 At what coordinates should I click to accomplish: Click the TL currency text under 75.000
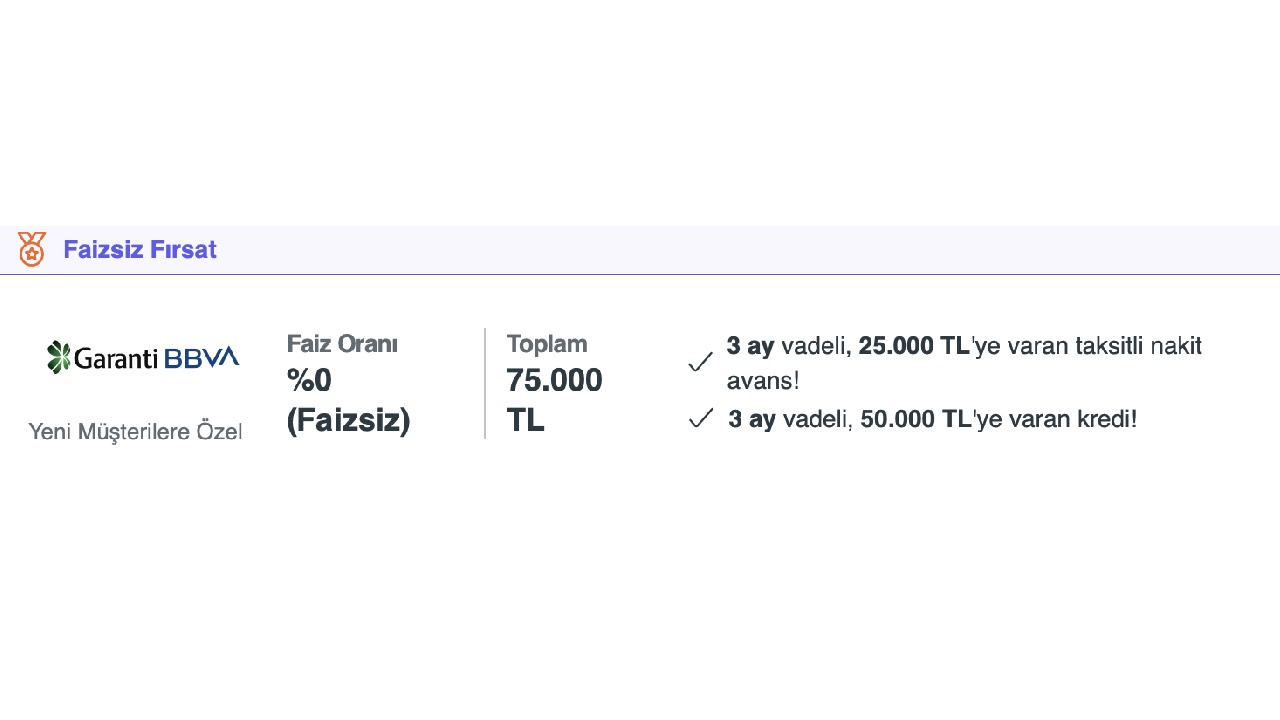pos(525,421)
